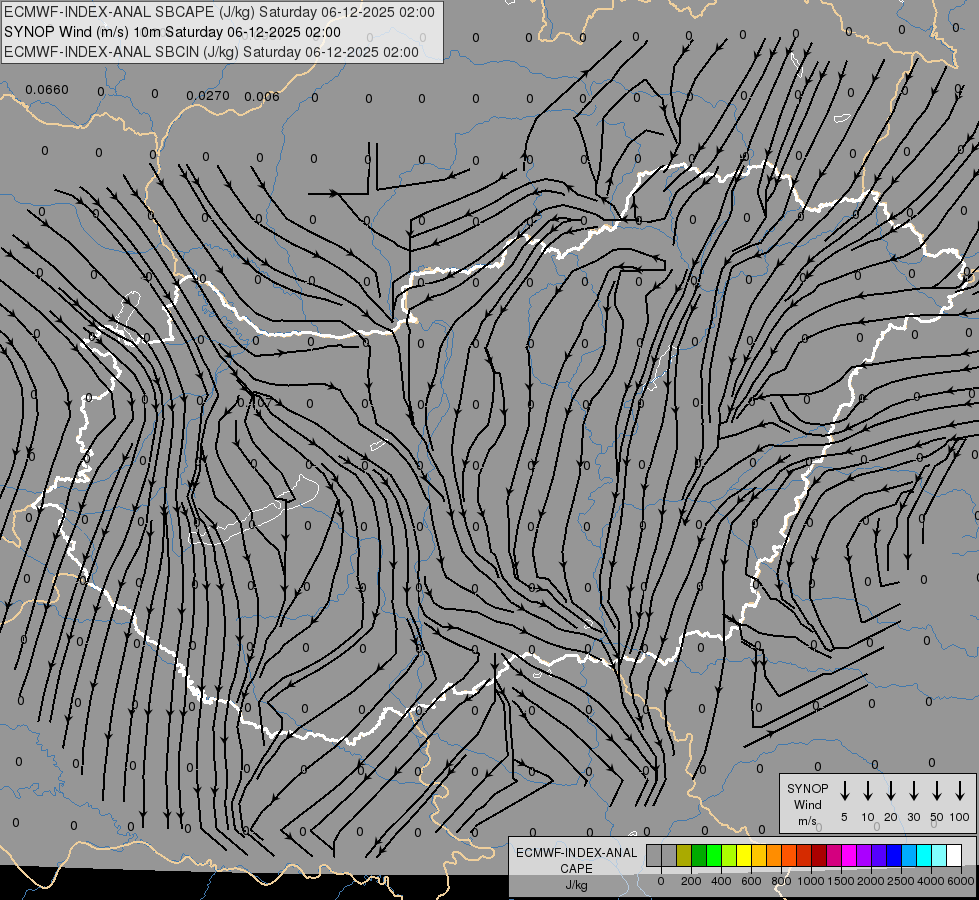Pick the bright green CAPE legend swatch
This screenshot has height=900, width=979.
714,856
